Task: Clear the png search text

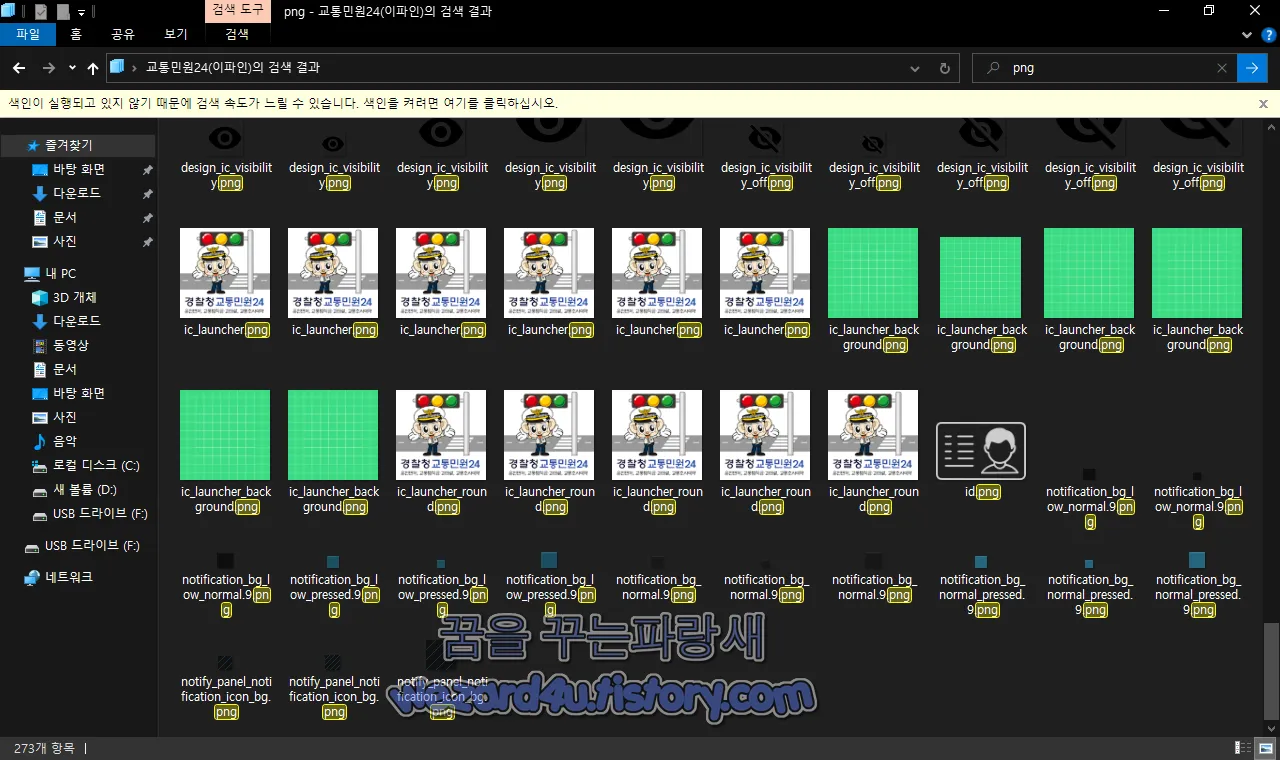Action: point(1222,68)
